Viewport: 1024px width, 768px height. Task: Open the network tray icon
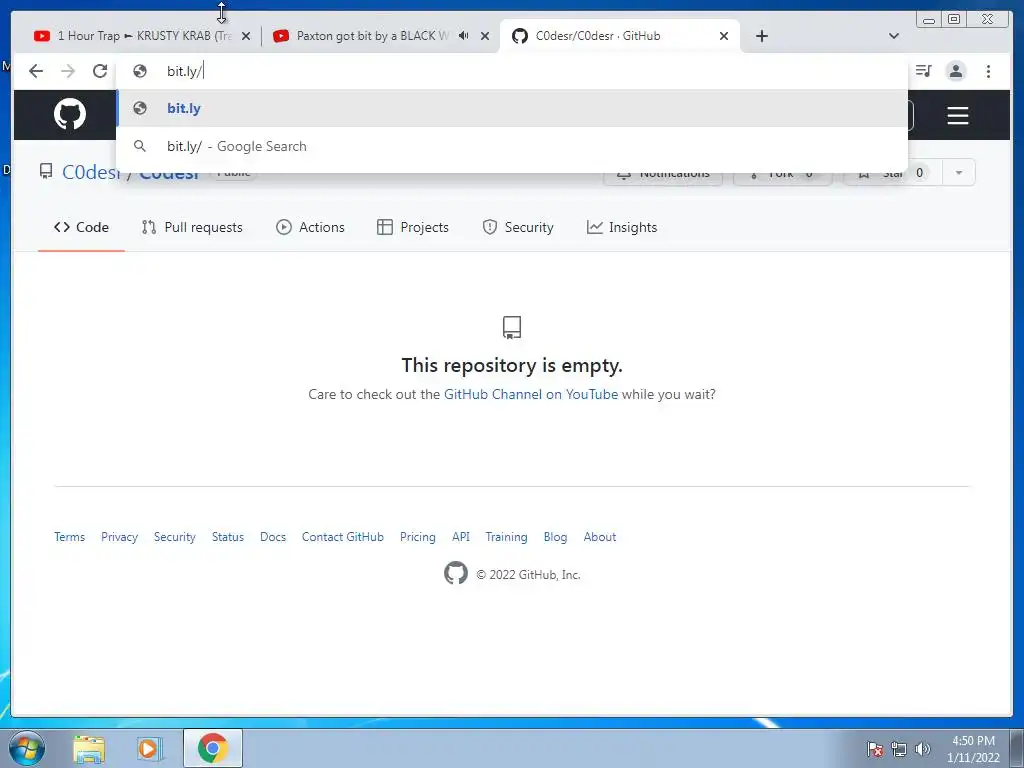(899, 749)
